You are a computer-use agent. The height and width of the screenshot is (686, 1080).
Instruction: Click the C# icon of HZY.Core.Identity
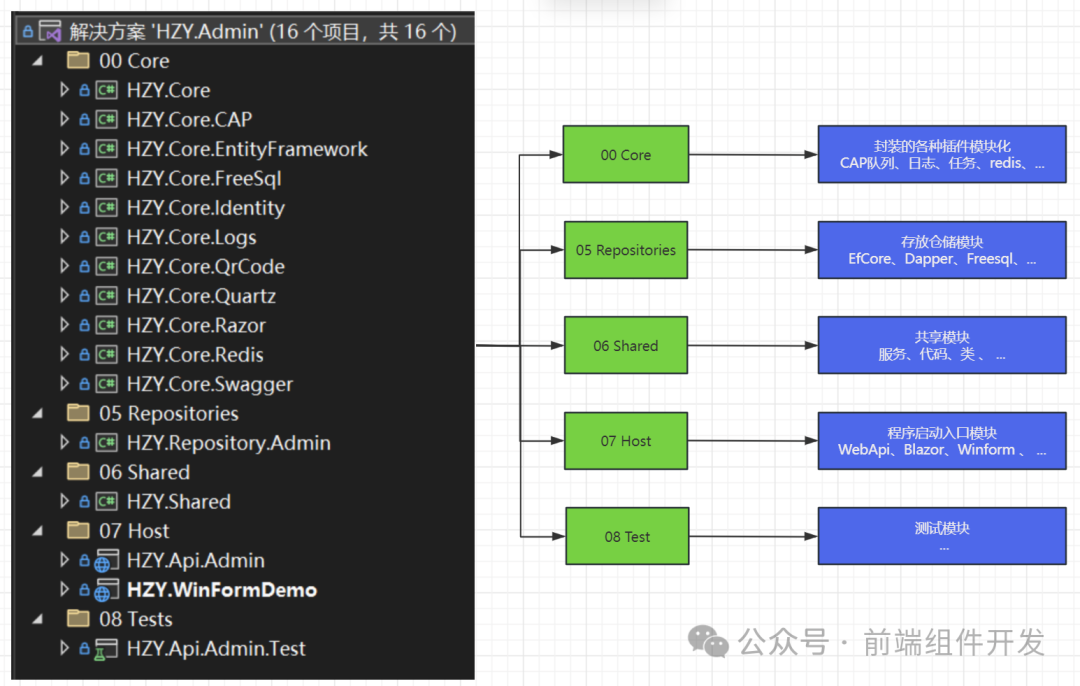(x=106, y=208)
